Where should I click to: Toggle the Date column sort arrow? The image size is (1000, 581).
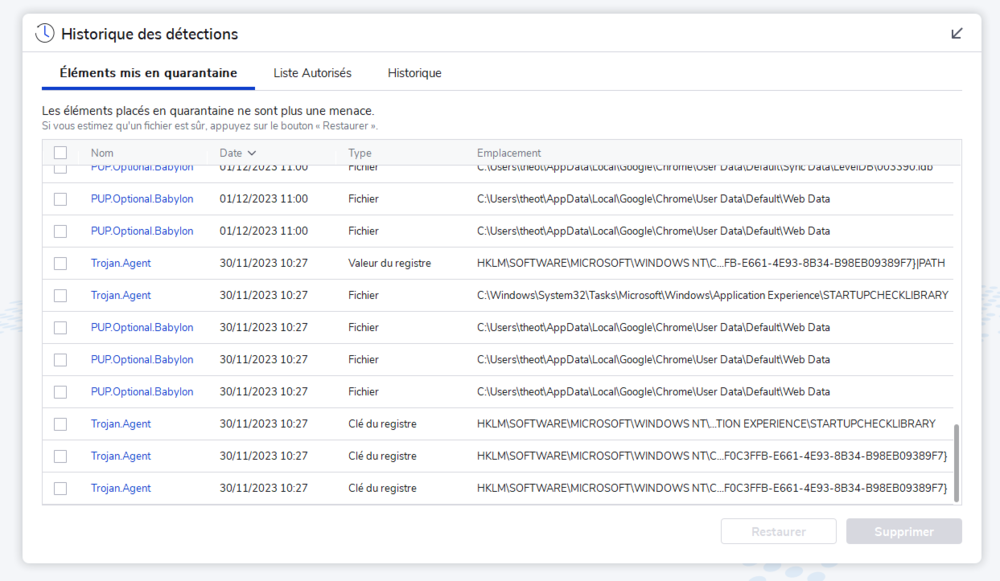(x=252, y=153)
